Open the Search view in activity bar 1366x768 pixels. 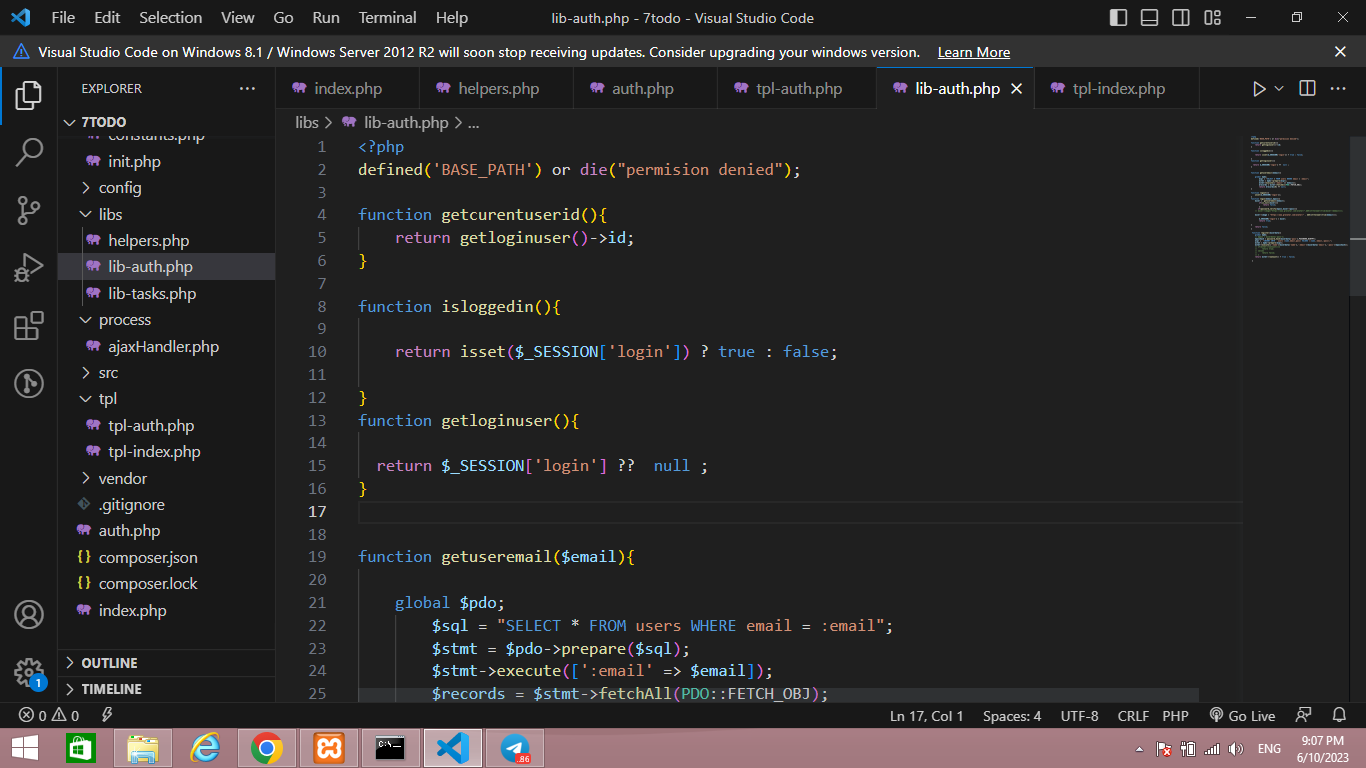pyautogui.click(x=28, y=153)
